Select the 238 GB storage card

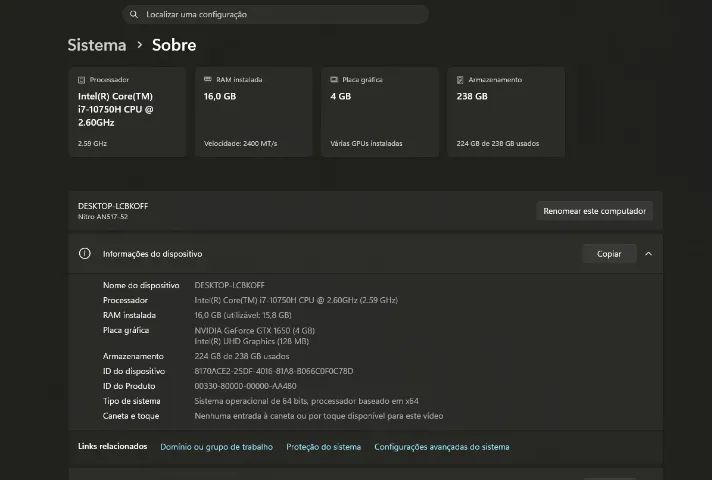(x=506, y=112)
